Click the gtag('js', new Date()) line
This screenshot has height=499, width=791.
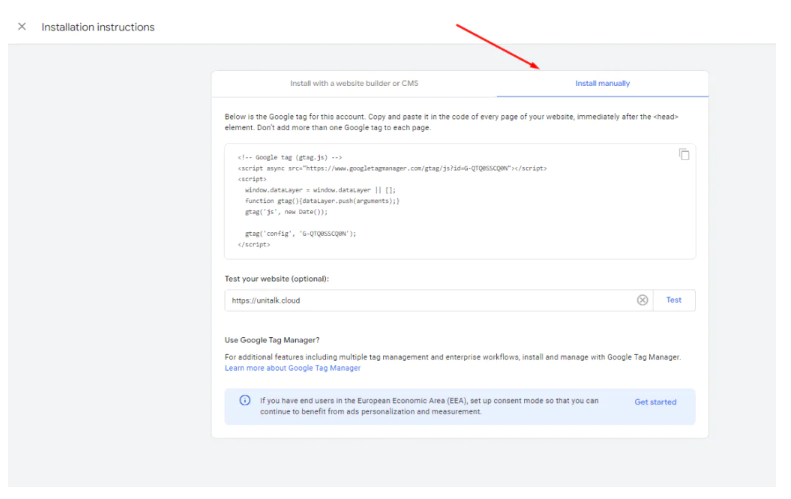285,212
